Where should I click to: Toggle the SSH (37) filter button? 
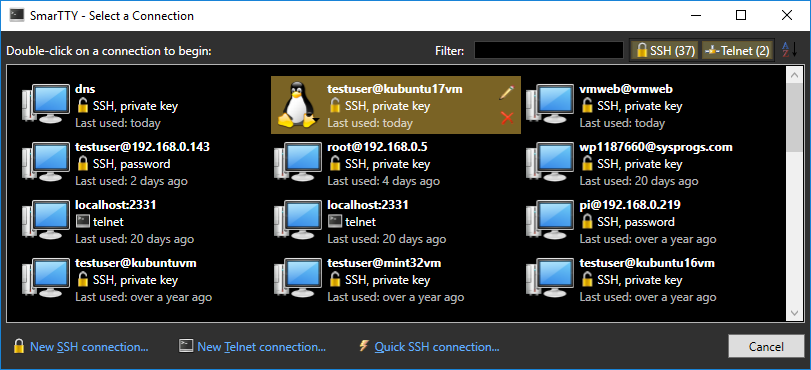665,51
